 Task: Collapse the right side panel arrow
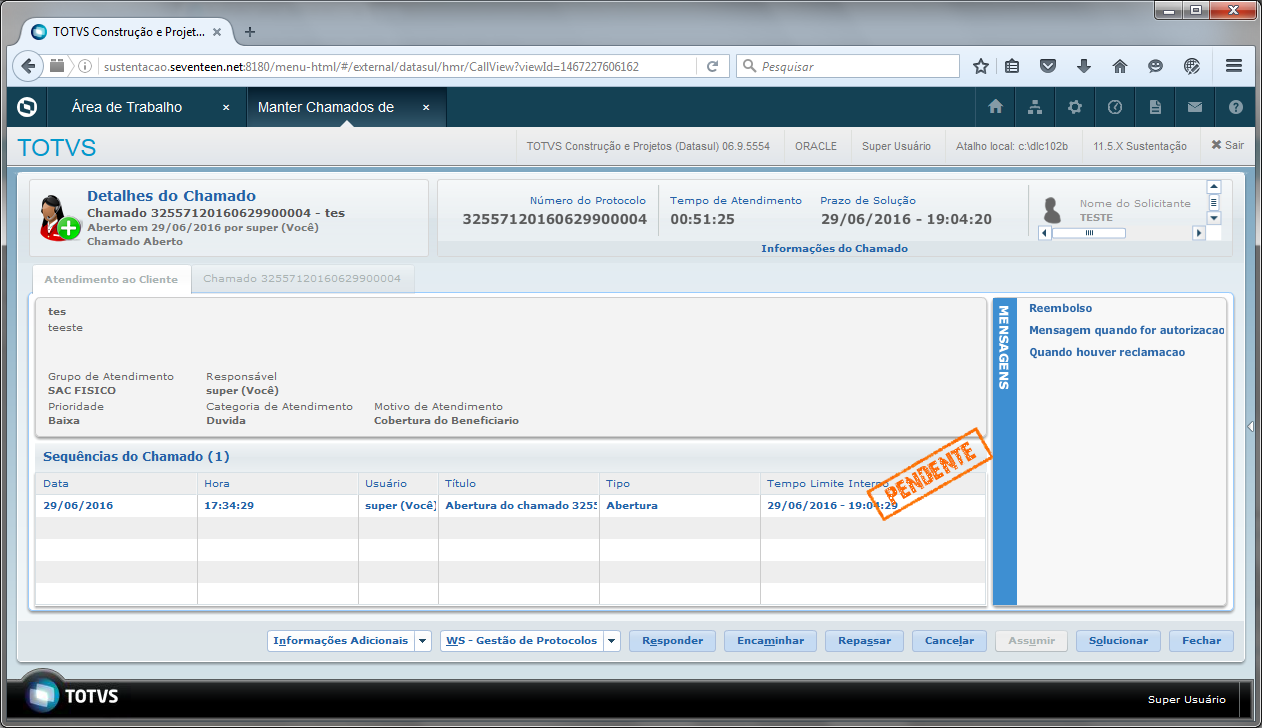(1250, 427)
